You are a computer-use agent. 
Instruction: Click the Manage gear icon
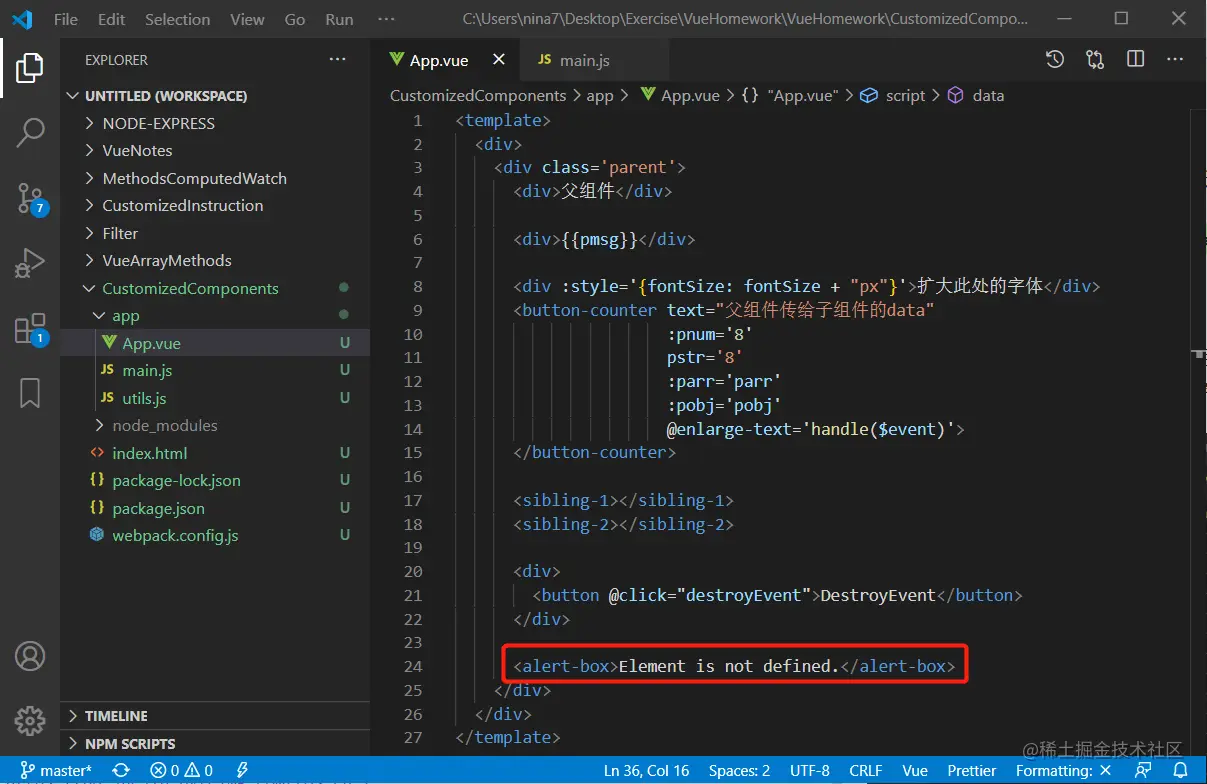click(30, 720)
